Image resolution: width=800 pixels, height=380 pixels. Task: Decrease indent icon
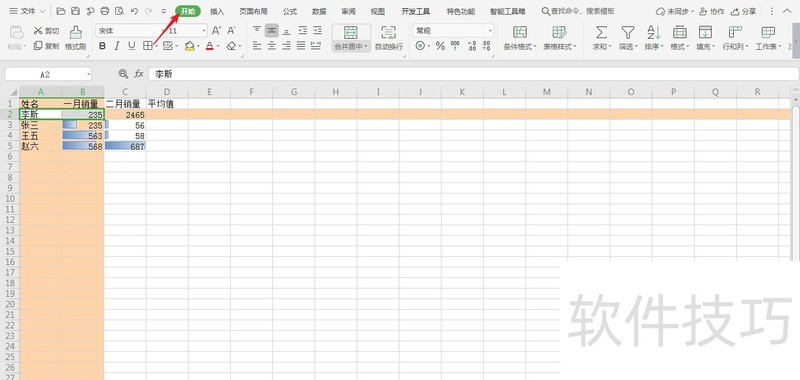coord(303,31)
